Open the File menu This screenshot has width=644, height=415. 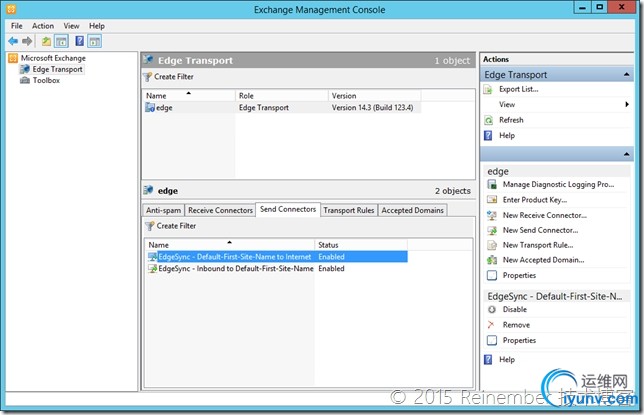coord(17,26)
